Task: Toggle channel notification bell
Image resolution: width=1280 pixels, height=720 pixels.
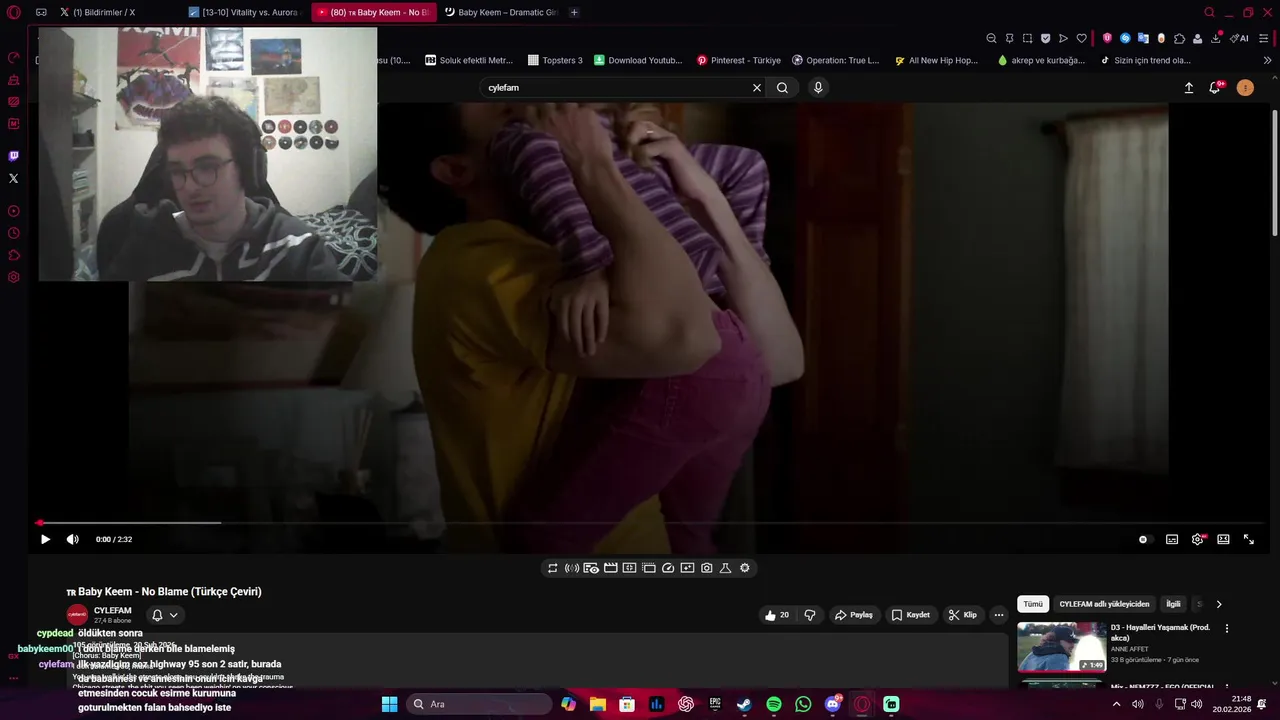Action: [x=157, y=615]
